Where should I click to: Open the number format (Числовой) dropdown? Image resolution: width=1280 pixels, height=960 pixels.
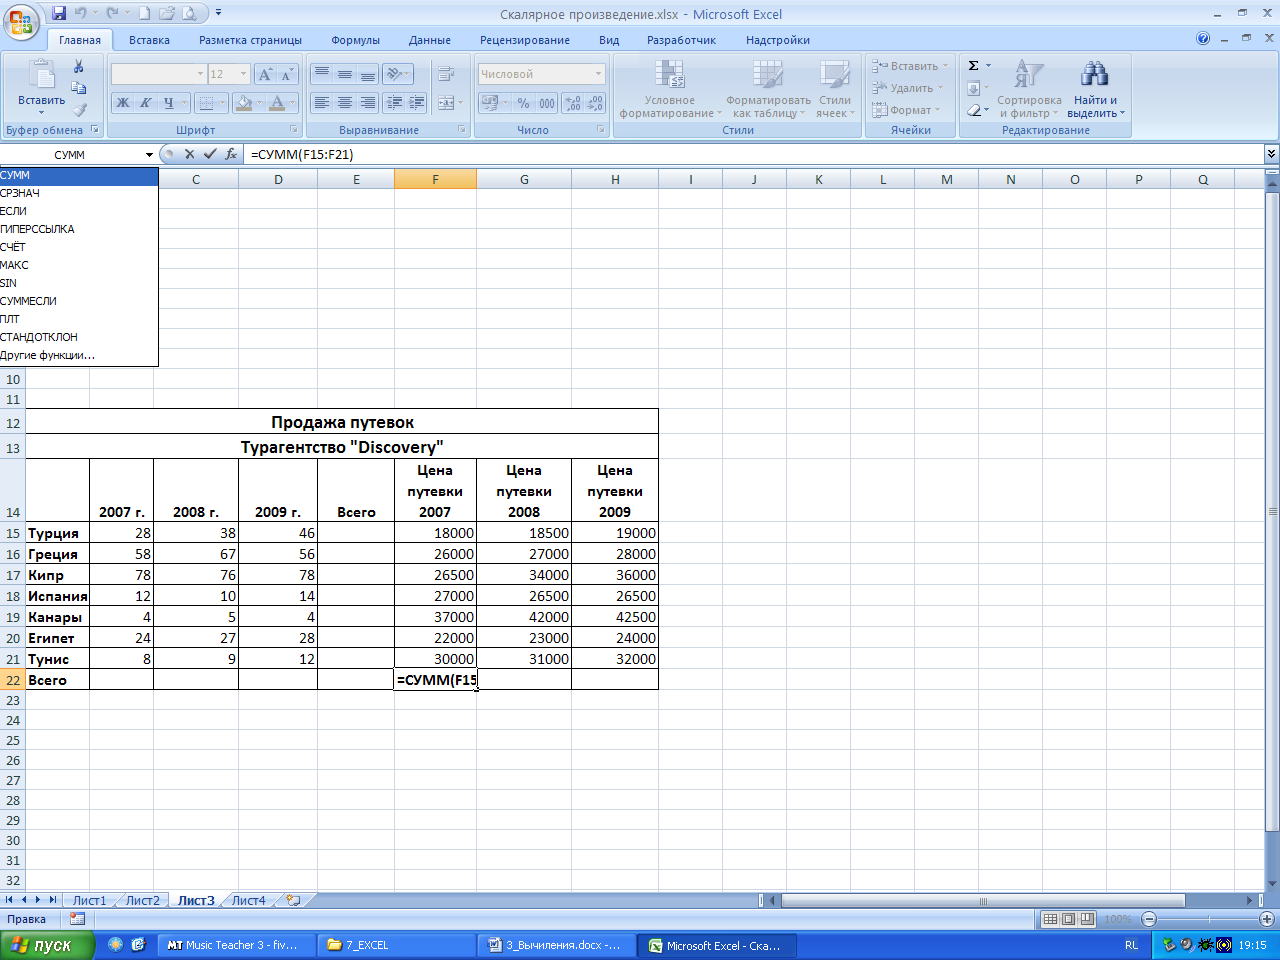pyautogui.click(x=599, y=74)
